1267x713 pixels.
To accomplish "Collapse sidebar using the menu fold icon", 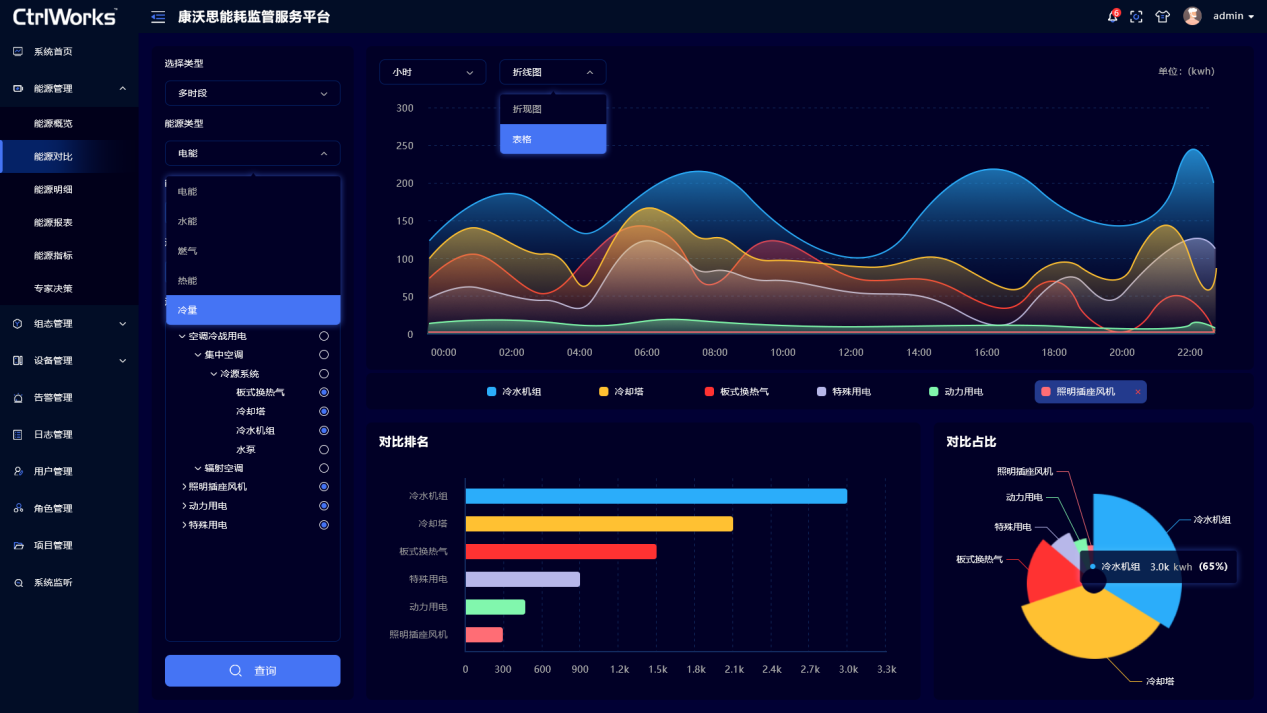I will (x=158, y=17).
